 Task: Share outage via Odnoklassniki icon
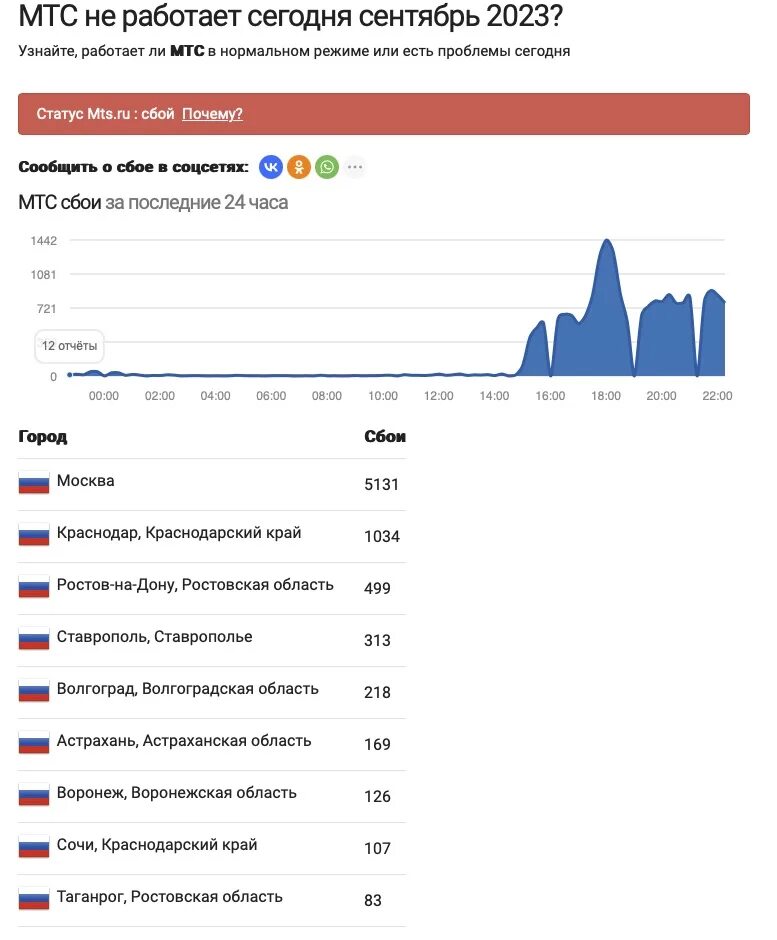click(299, 167)
